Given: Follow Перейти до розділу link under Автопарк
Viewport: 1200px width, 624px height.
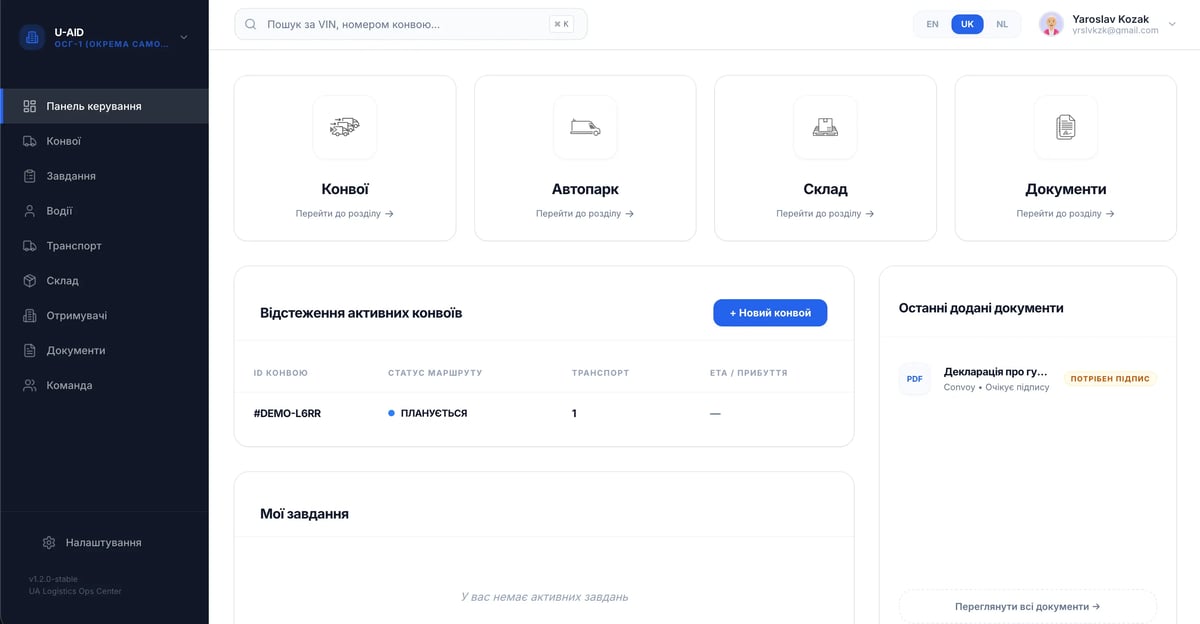Looking at the screenshot, I should tap(585, 213).
